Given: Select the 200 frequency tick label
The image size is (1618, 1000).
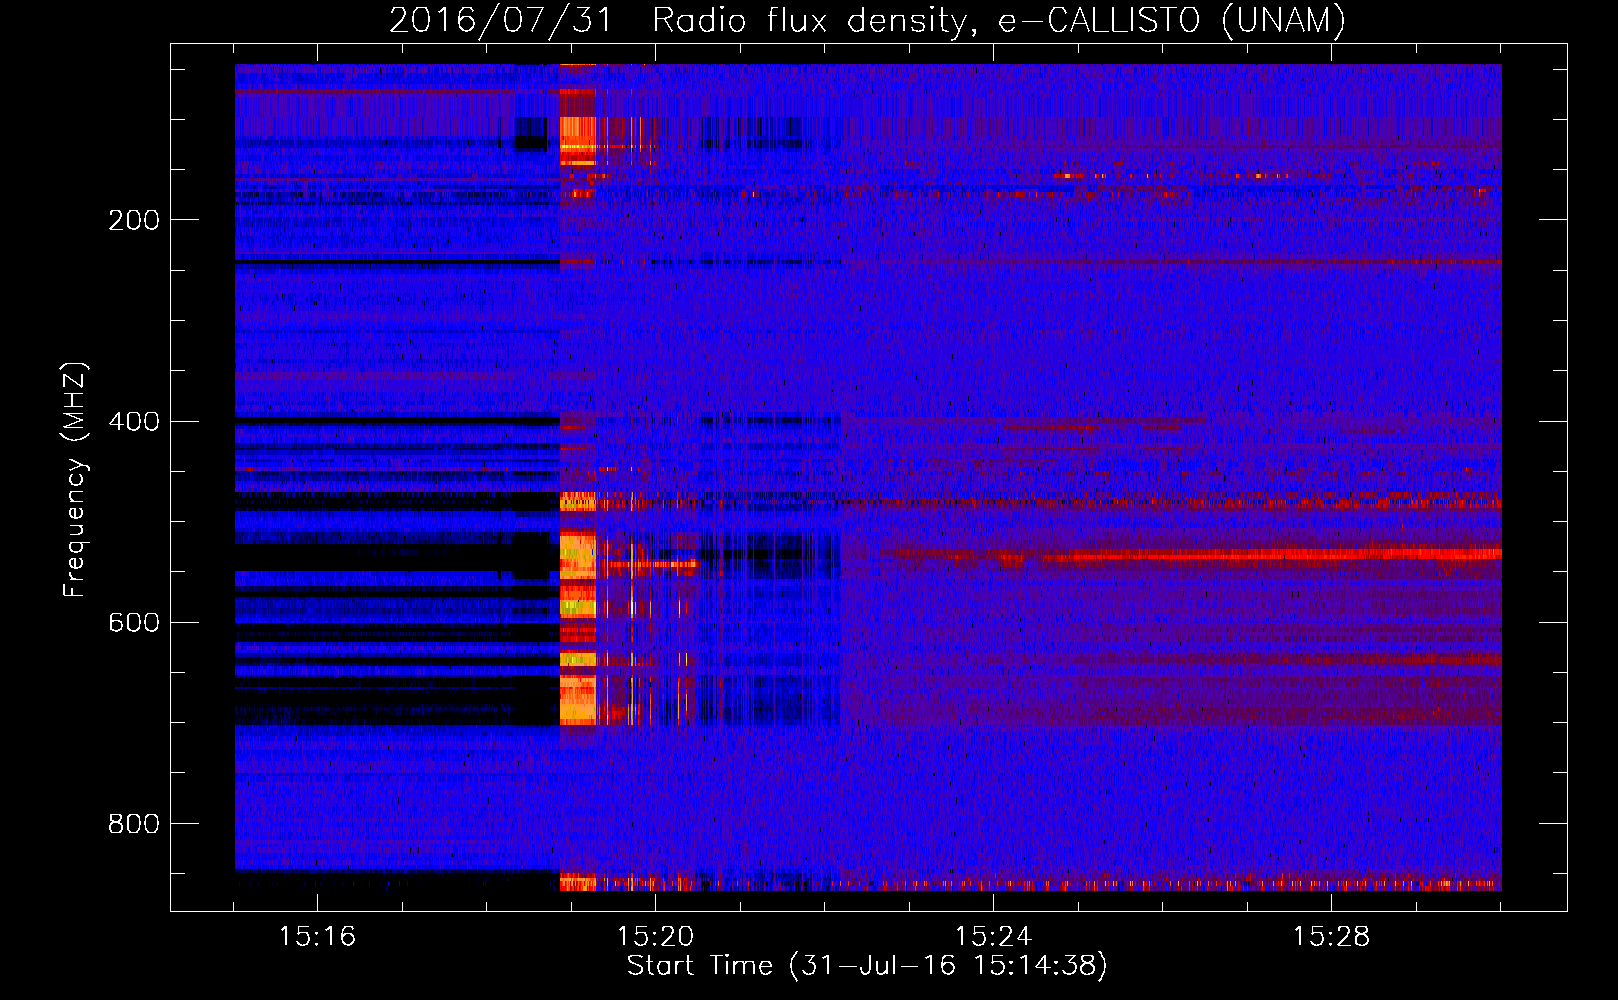Looking at the screenshot, I should point(133,220).
